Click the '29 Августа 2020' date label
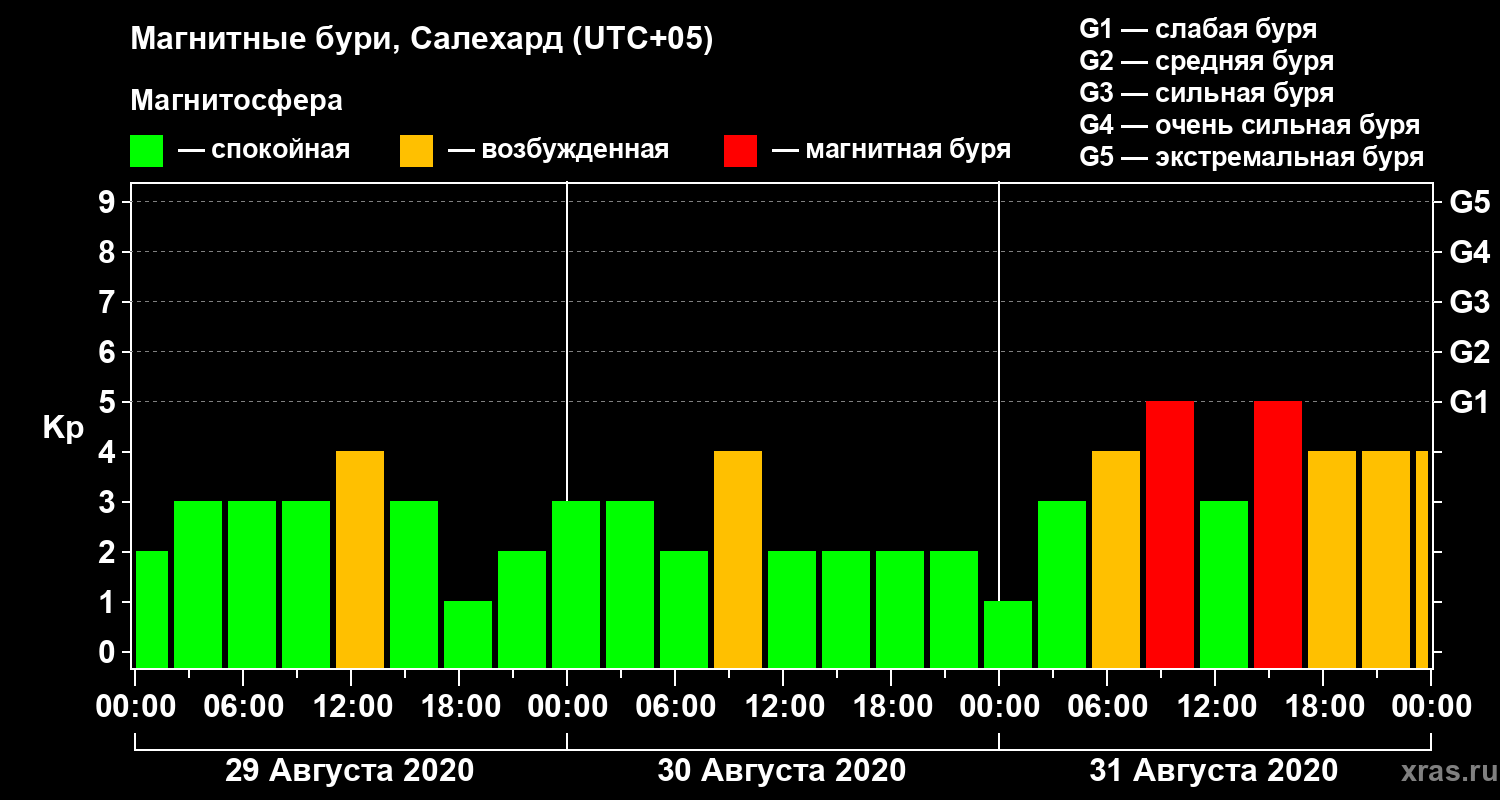This screenshot has width=1500, height=800. coord(349,771)
